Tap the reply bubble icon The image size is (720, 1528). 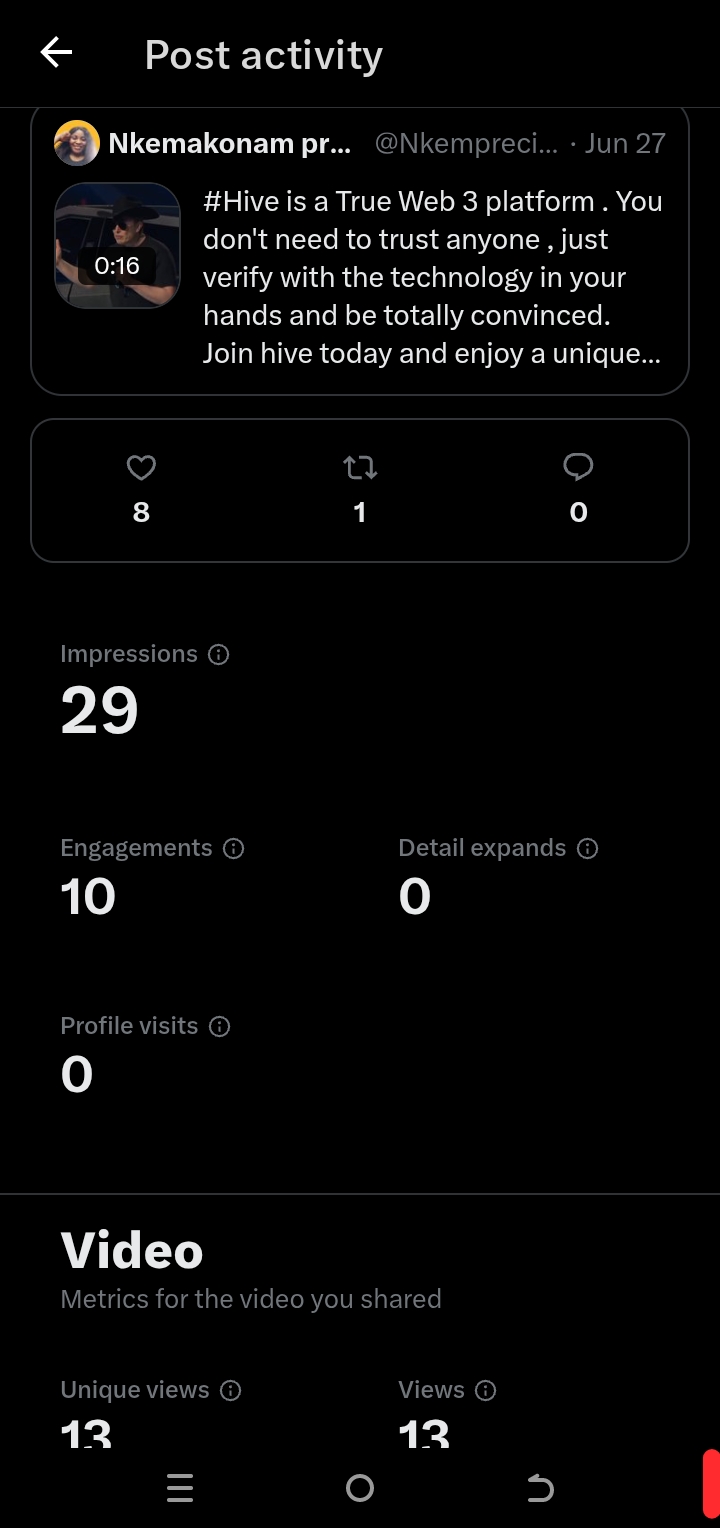578,467
